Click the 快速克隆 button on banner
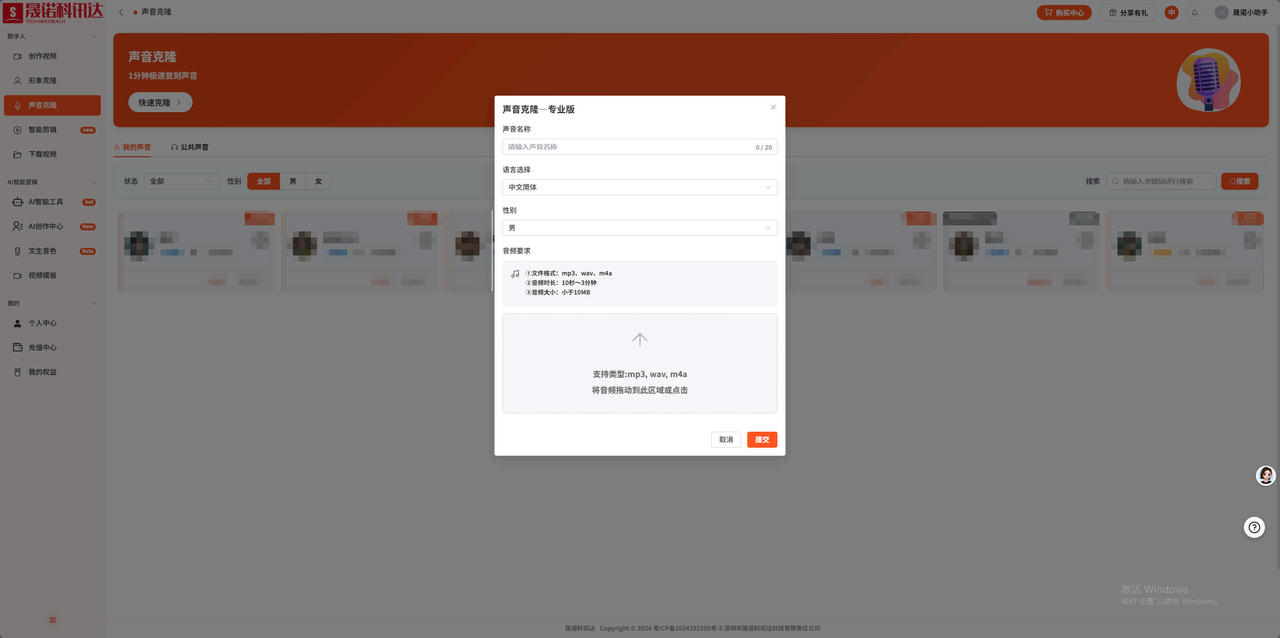This screenshot has height=638, width=1280. (160, 102)
